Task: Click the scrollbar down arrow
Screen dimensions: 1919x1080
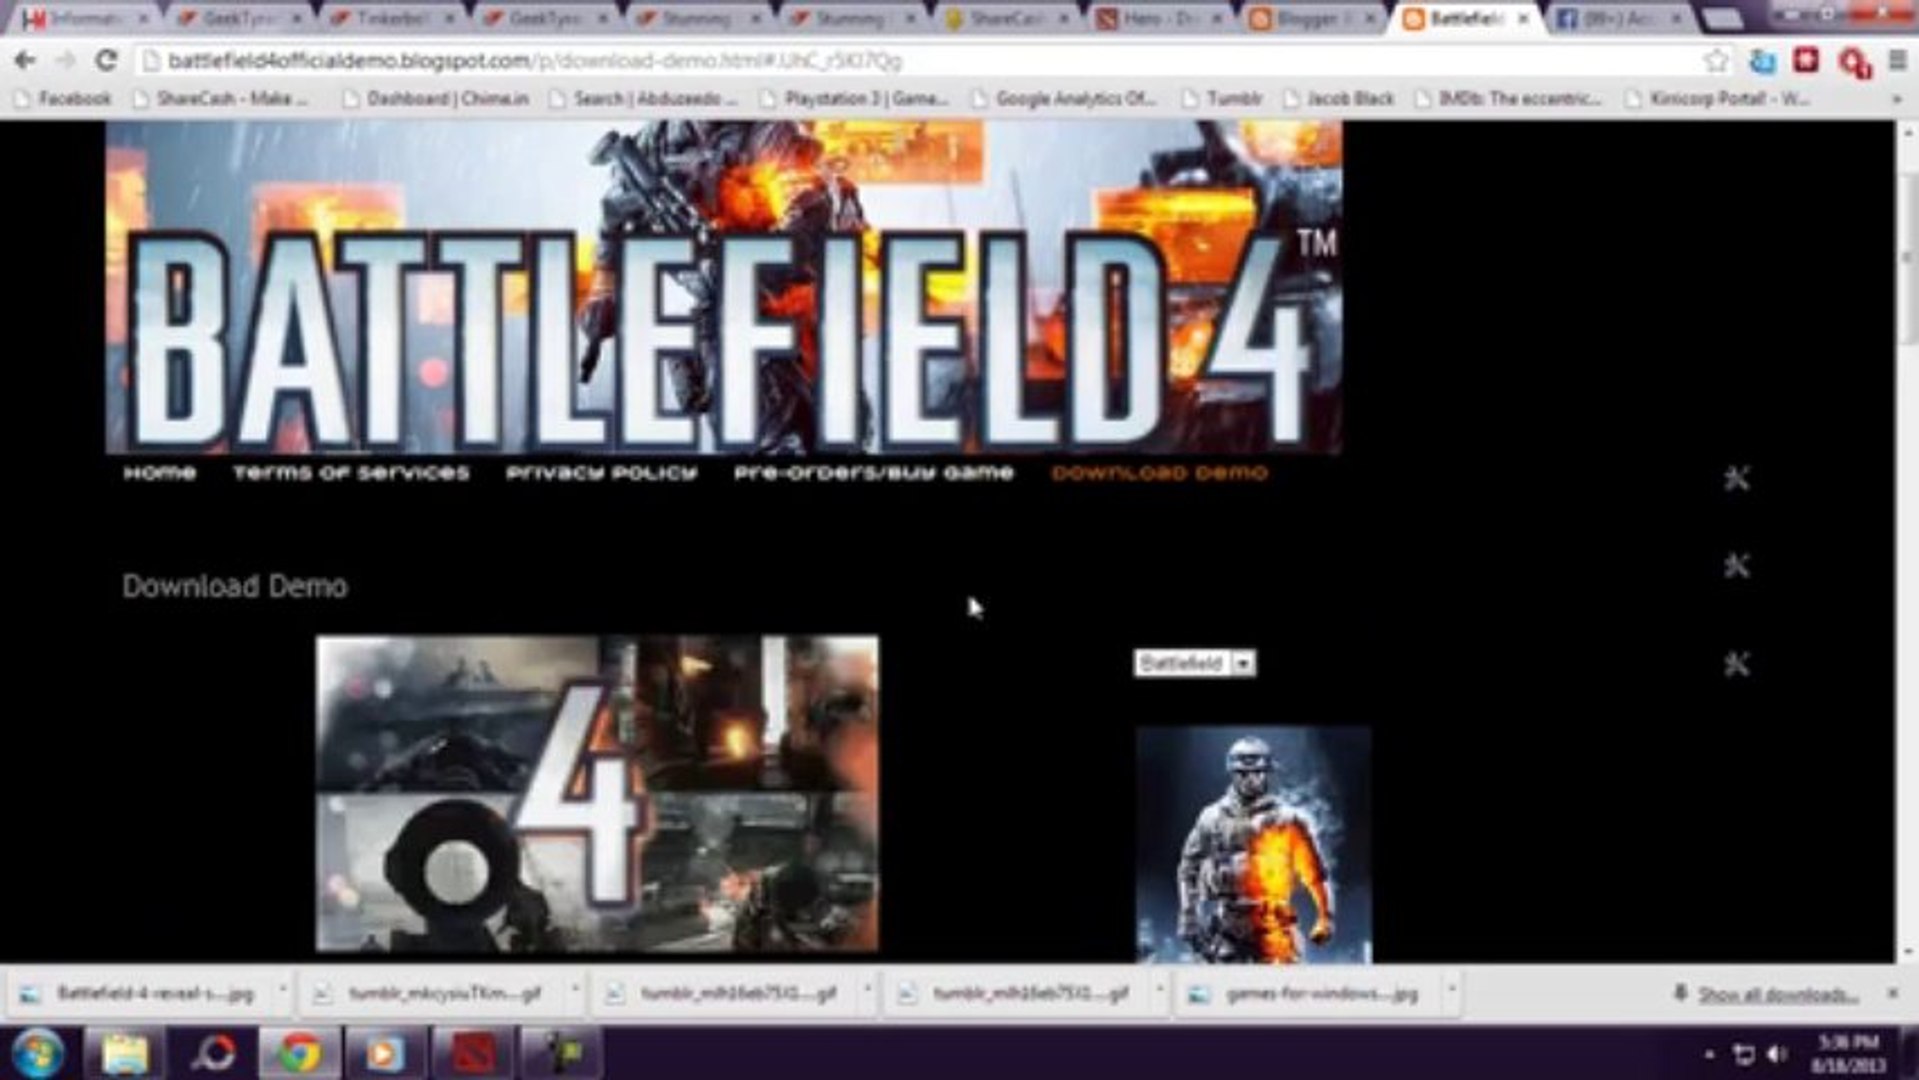Action: click(x=1906, y=952)
